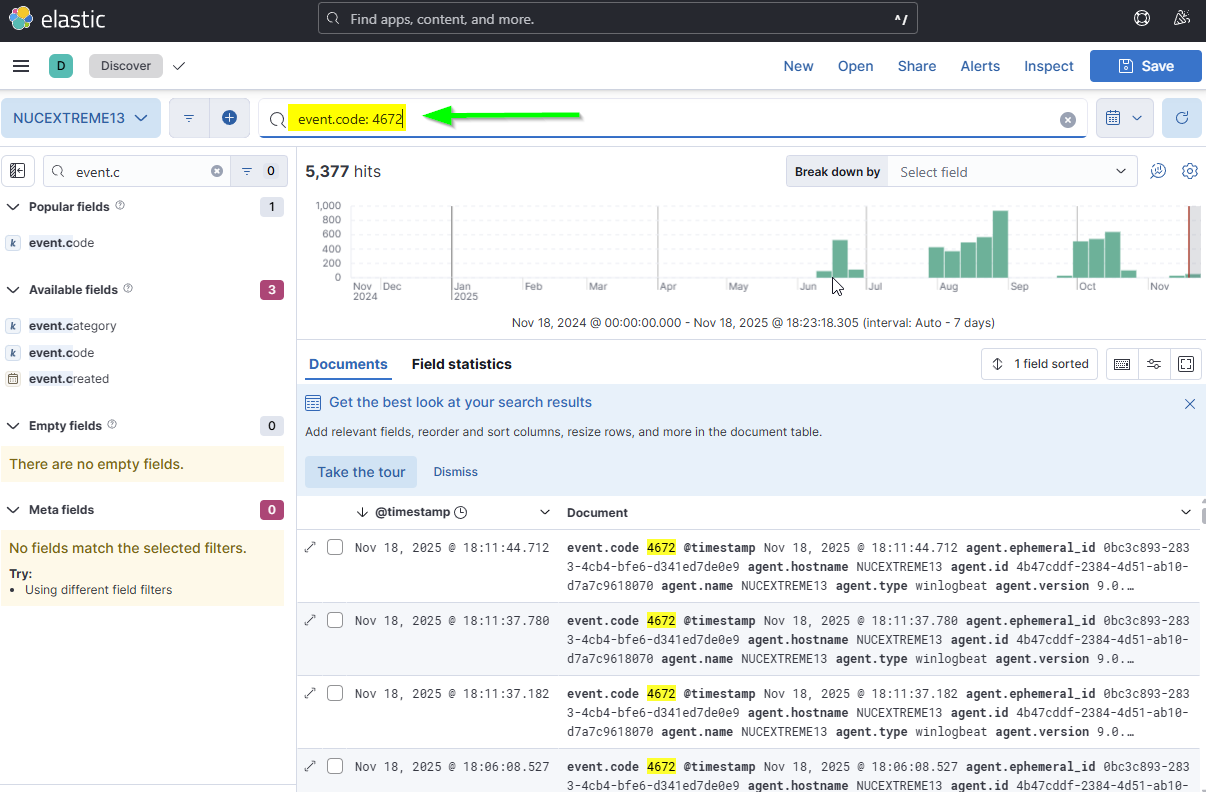Collapse the field list sidebar
This screenshot has width=1206, height=792.
click(x=18, y=171)
